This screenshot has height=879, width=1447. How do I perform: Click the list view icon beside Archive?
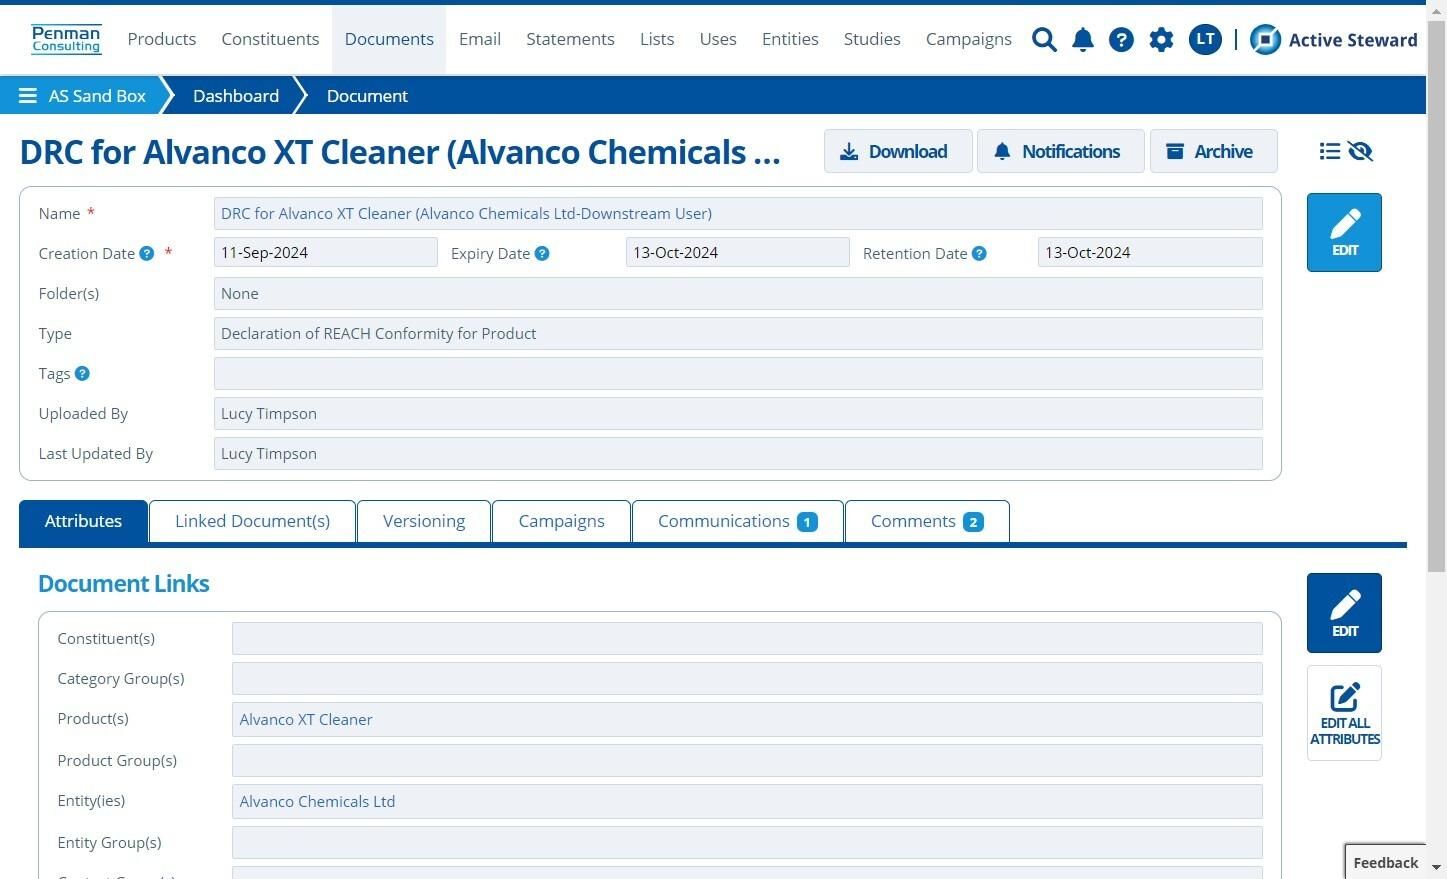click(x=1329, y=151)
